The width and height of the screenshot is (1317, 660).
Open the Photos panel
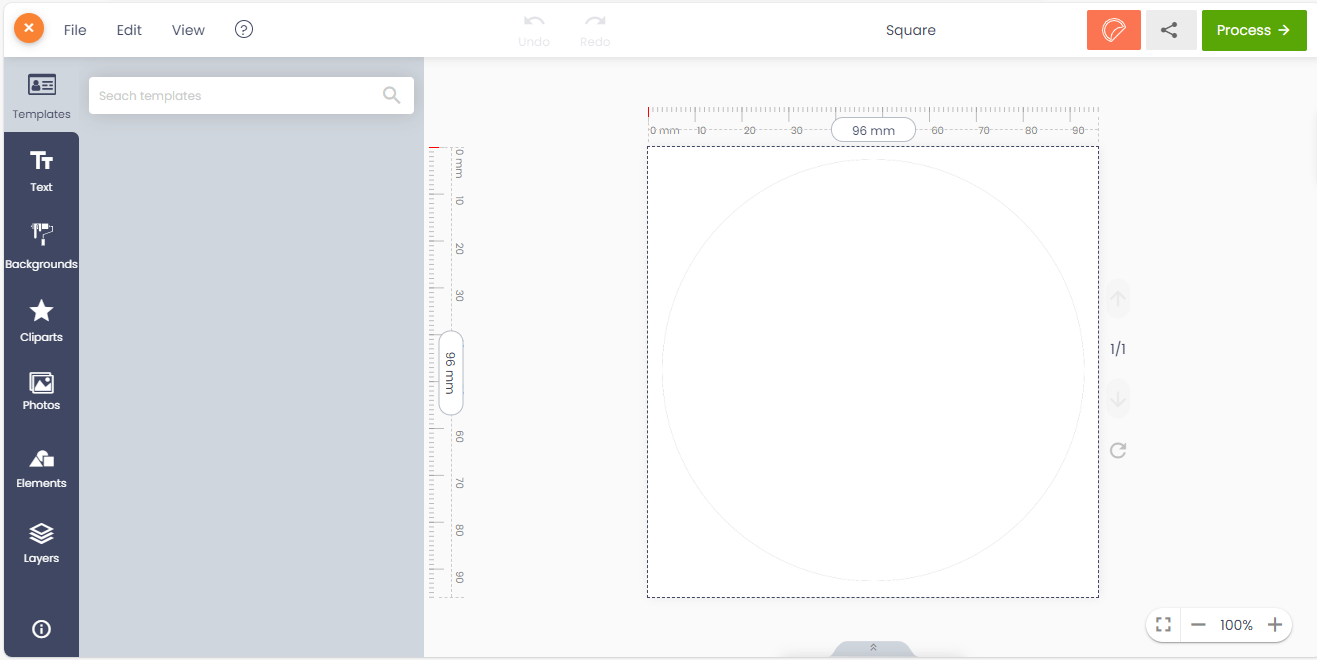point(41,391)
